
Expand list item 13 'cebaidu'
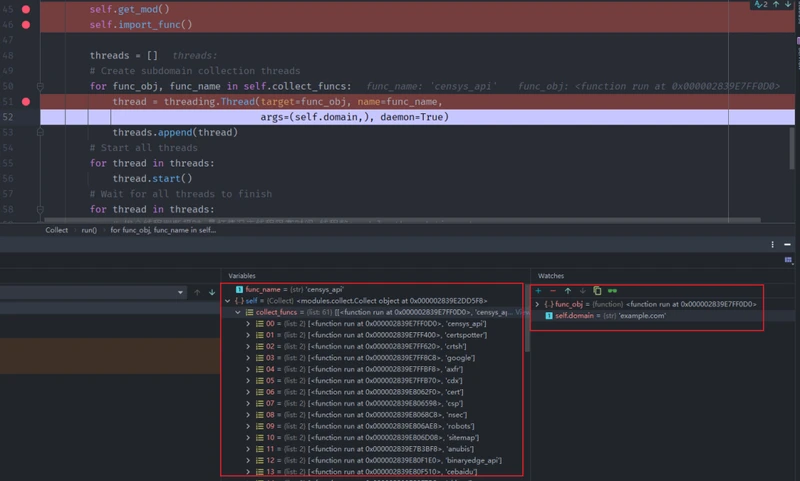tap(248, 472)
